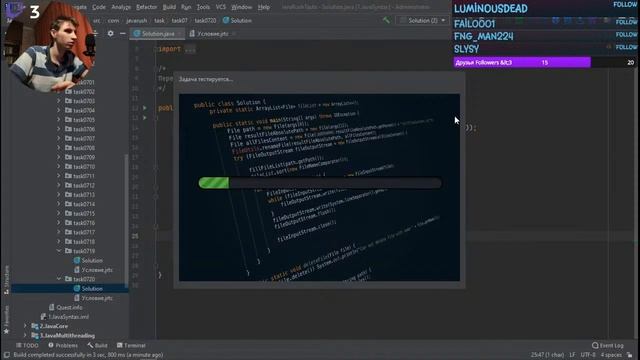The width and height of the screenshot is (640, 360).
Task: Expand the 3.JavaMultithreading module
Action: [25, 336]
